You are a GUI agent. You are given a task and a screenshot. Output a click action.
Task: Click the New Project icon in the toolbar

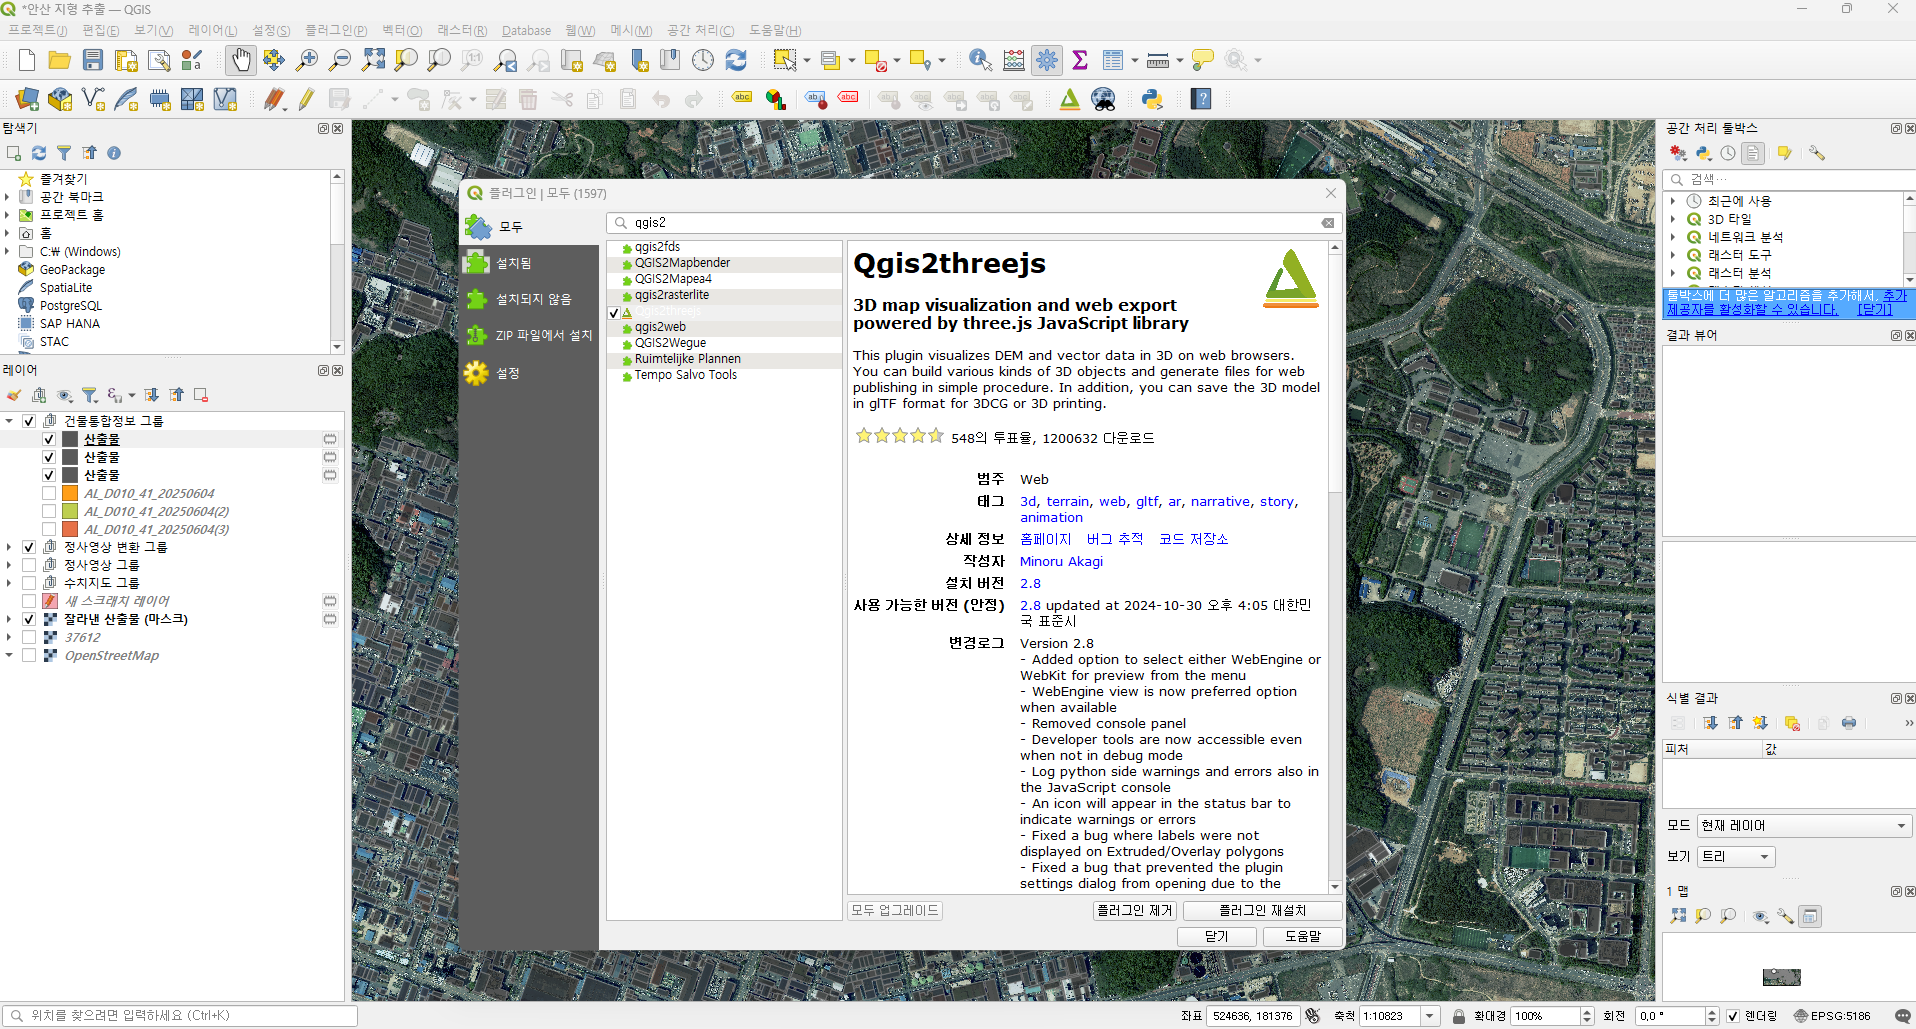[x=27, y=60]
